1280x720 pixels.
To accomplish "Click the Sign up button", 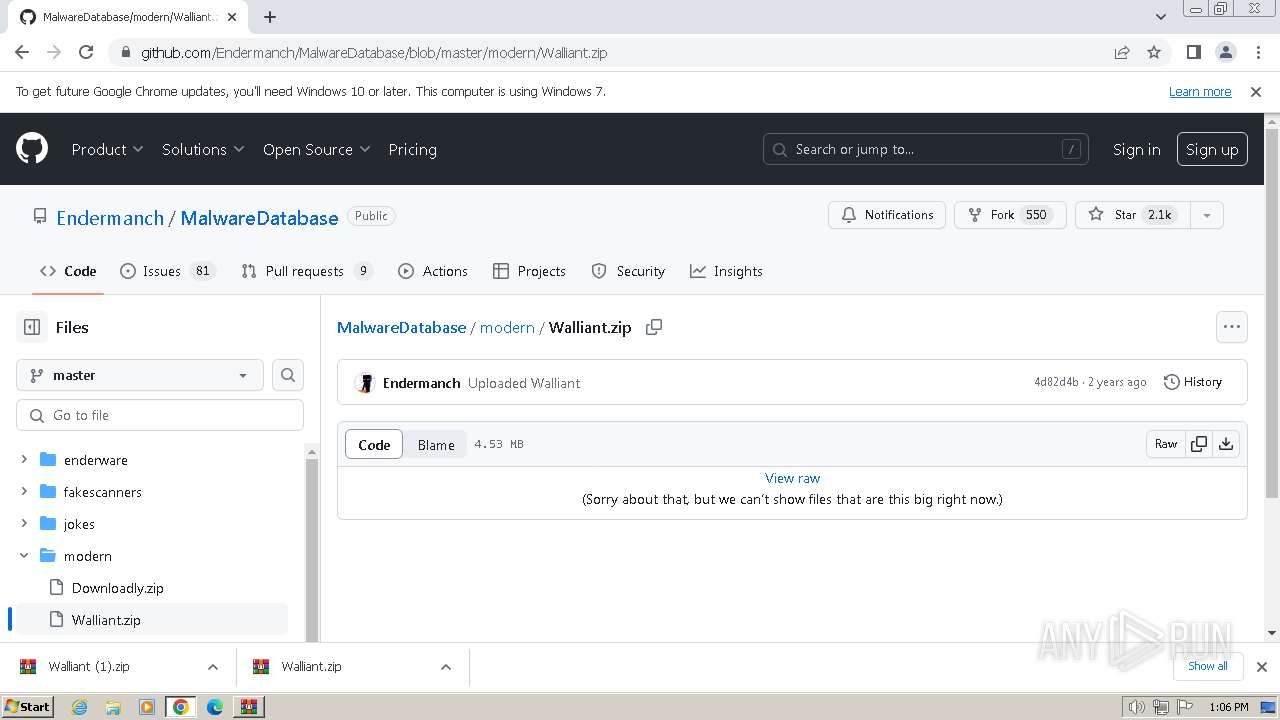I will pyautogui.click(x=1212, y=149).
